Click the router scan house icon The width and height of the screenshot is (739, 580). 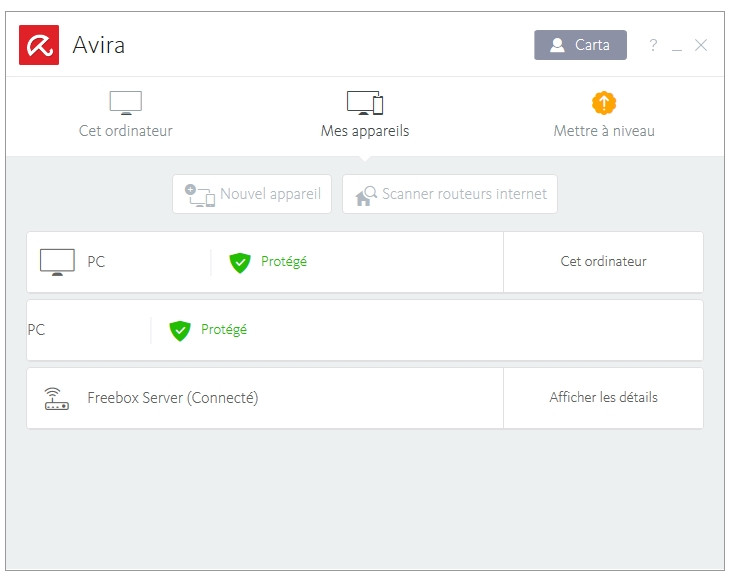coord(367,194)
